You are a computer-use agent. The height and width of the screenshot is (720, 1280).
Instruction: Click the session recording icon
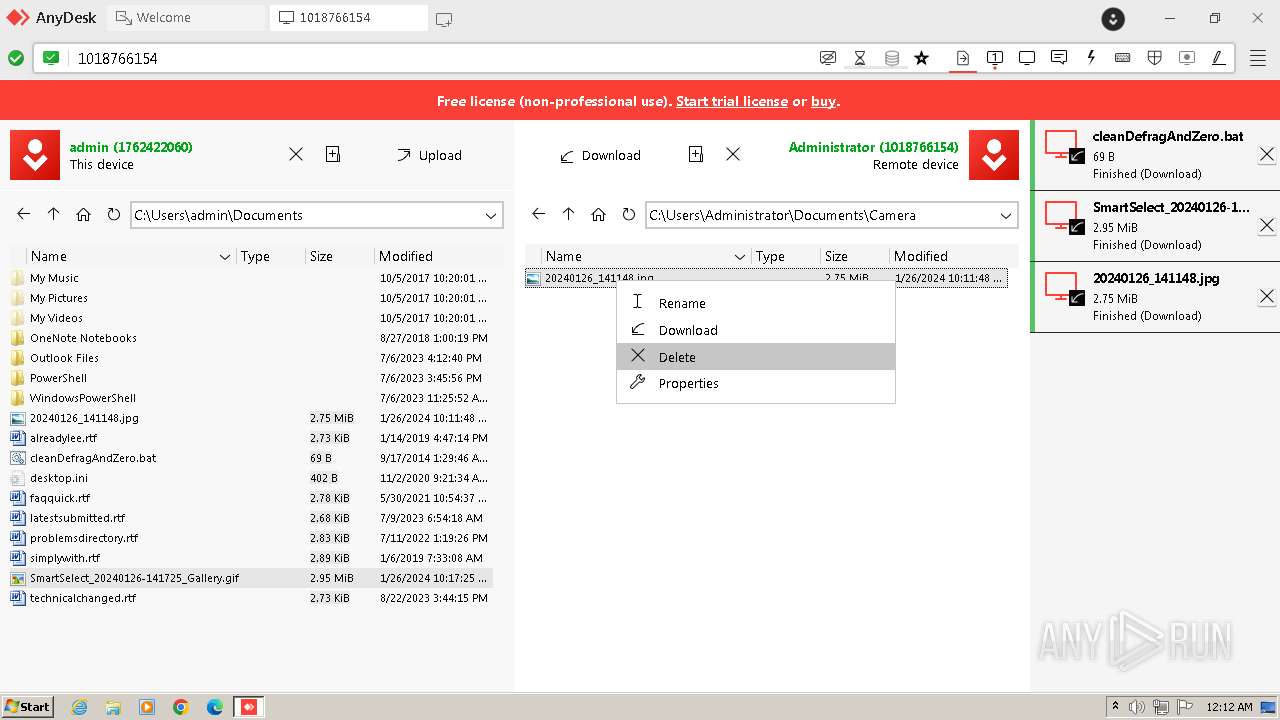click(1187, 58)
